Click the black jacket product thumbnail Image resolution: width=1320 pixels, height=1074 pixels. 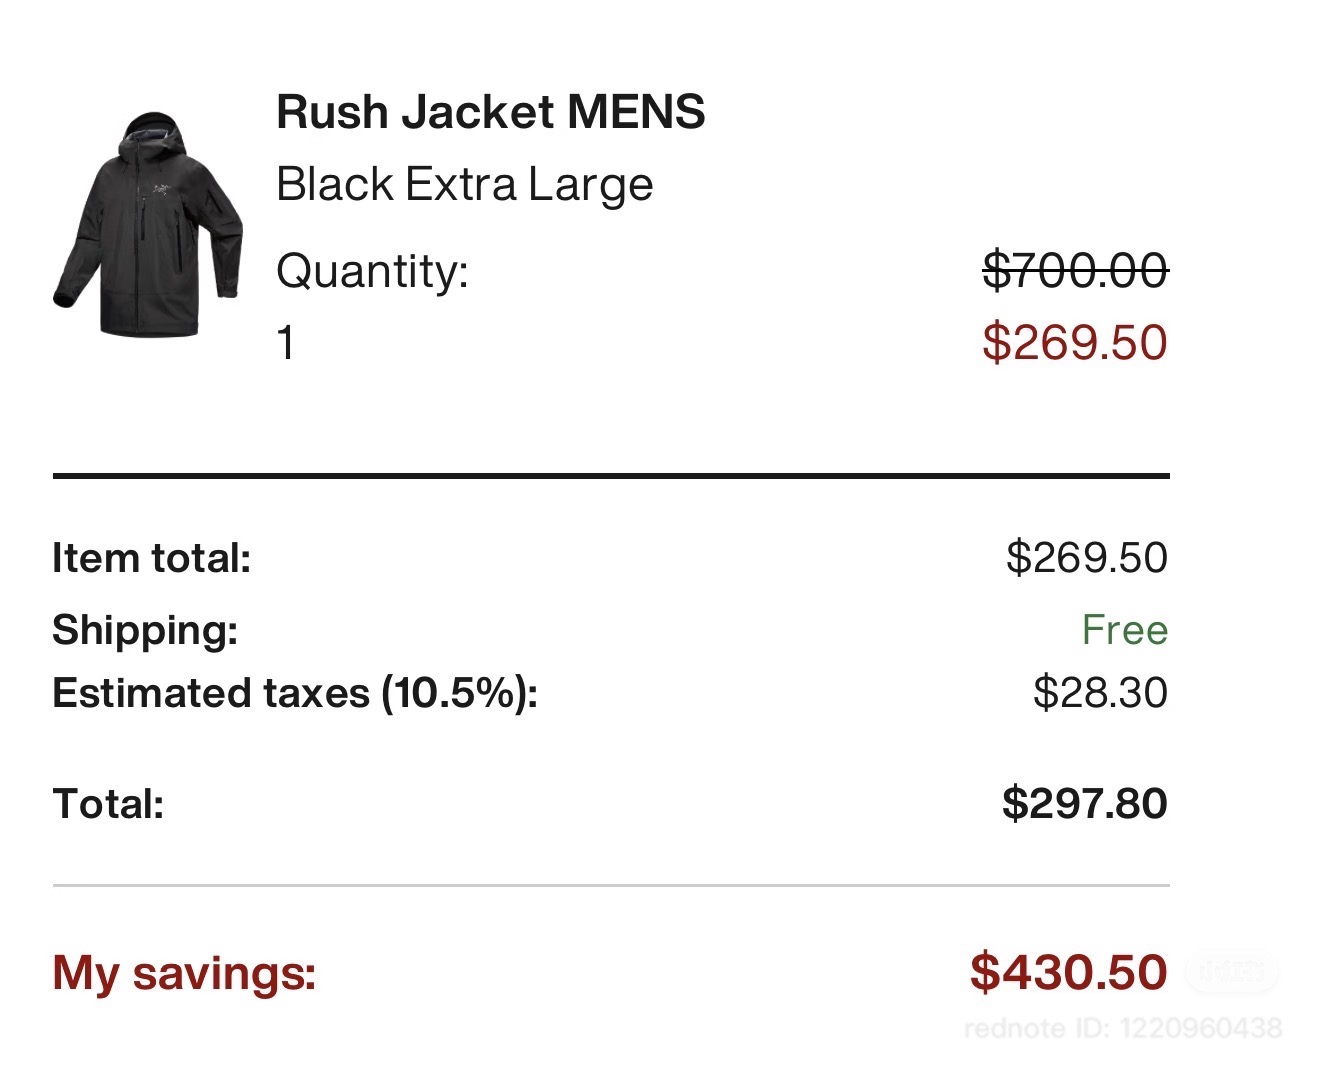(148, 225)
